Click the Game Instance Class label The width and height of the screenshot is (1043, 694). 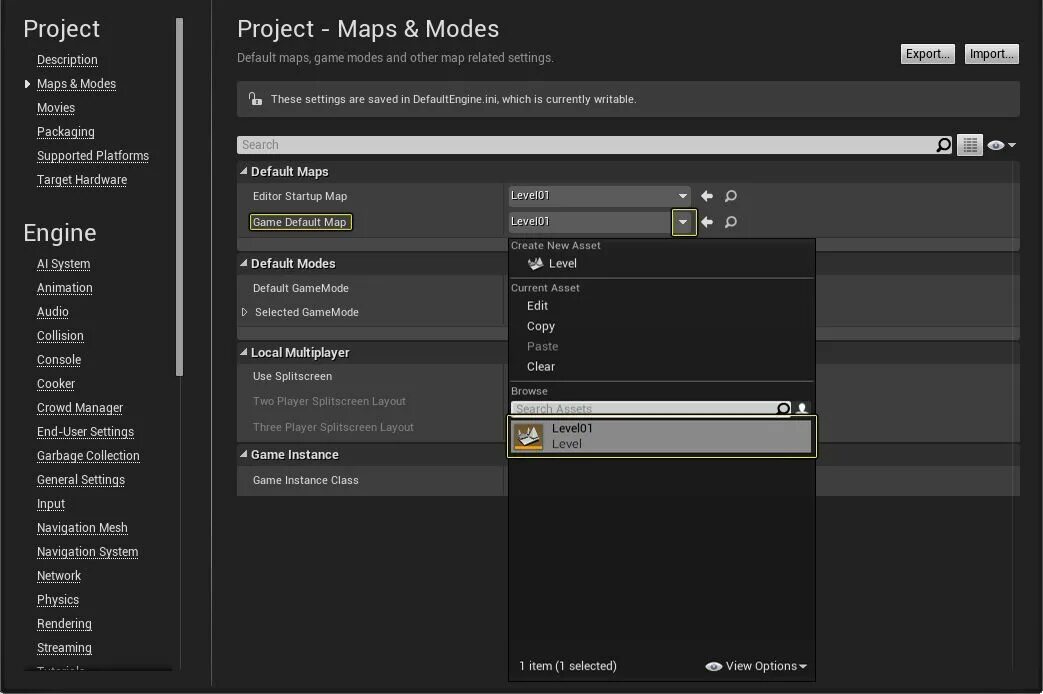coord(306,480)
